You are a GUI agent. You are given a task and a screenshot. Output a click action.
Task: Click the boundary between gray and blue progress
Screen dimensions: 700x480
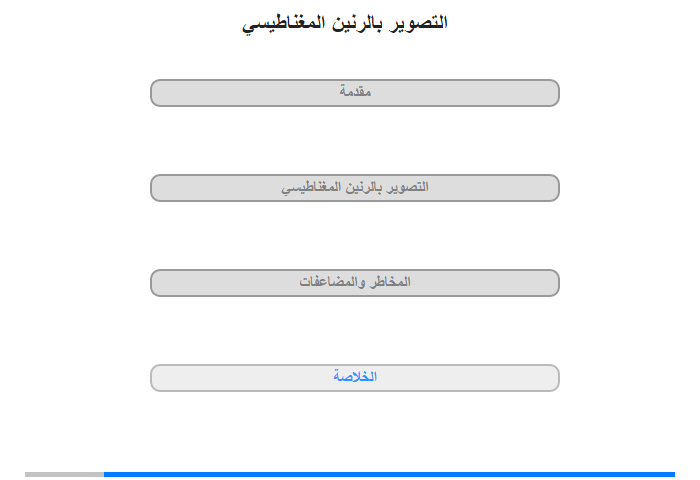coord(104,474)
